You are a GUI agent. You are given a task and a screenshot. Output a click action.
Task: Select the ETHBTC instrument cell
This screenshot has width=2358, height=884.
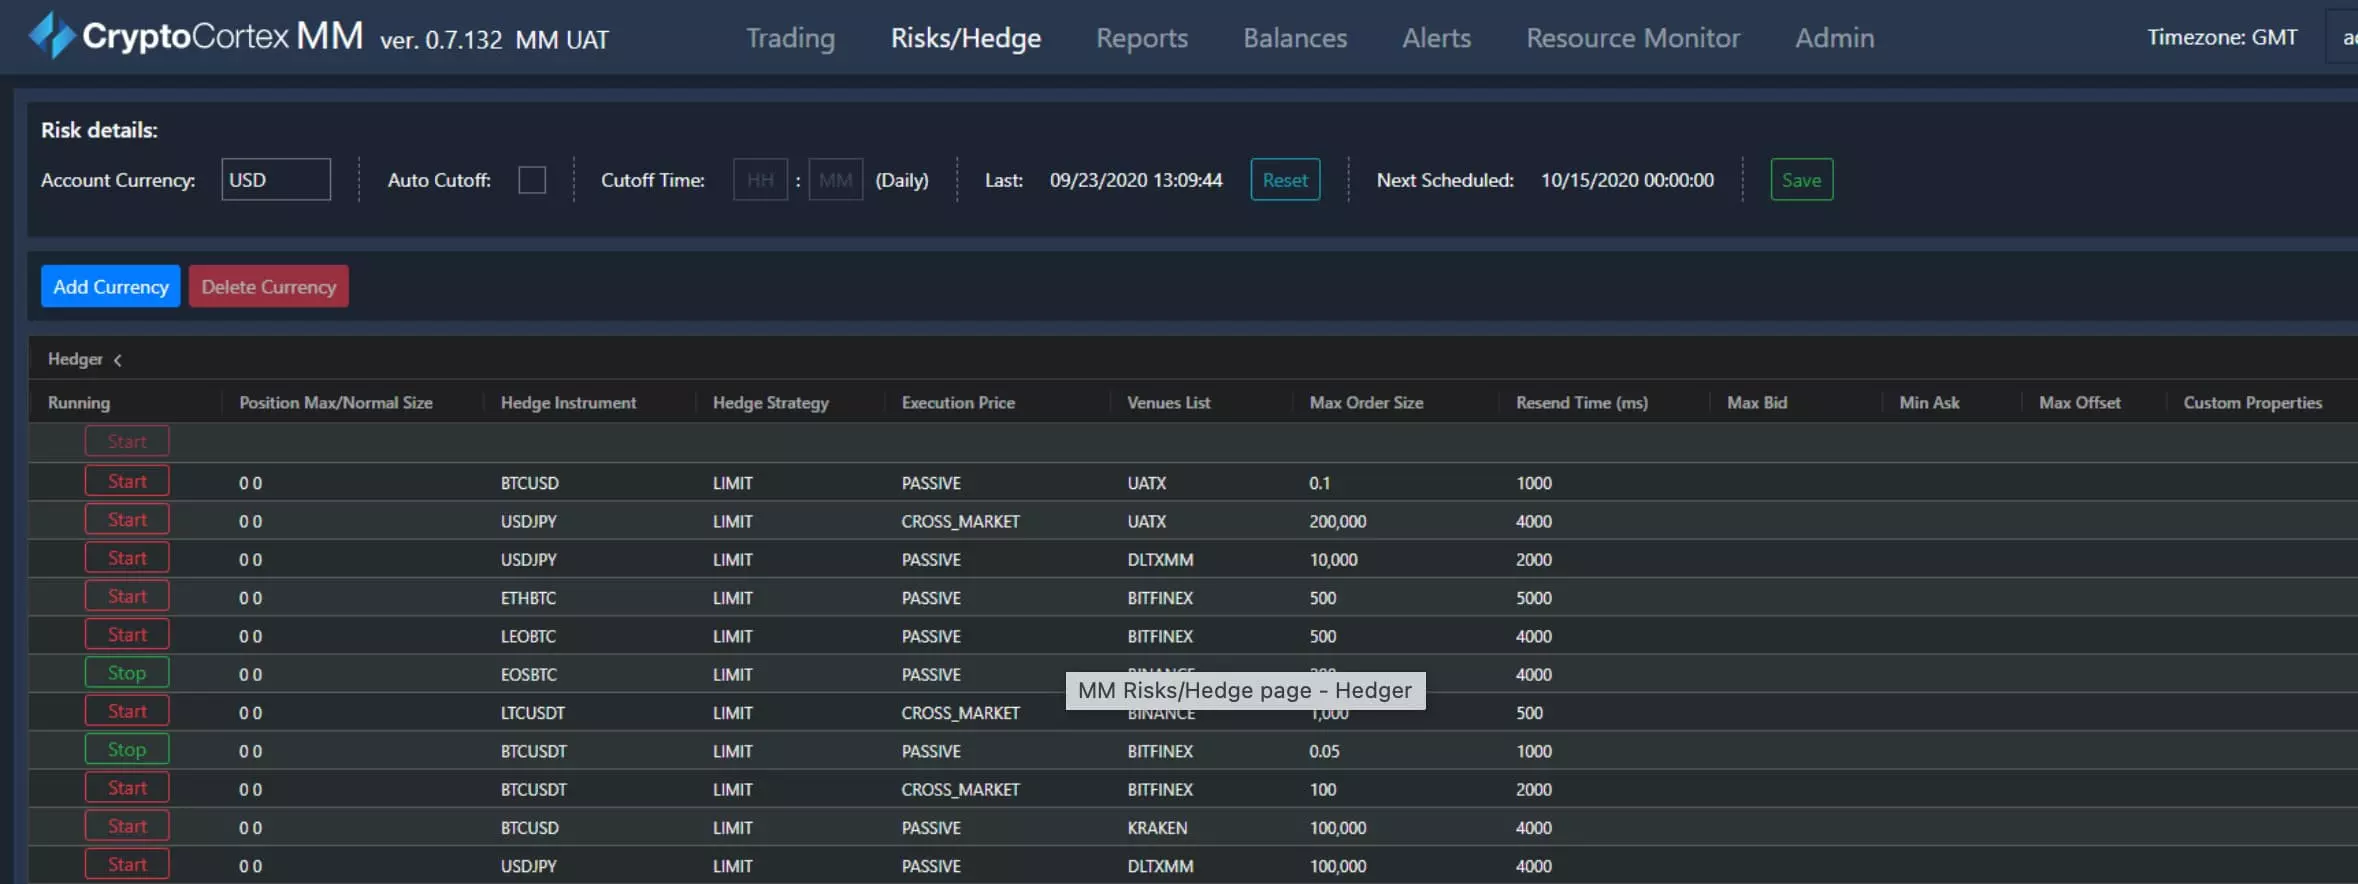click(528, 598)
